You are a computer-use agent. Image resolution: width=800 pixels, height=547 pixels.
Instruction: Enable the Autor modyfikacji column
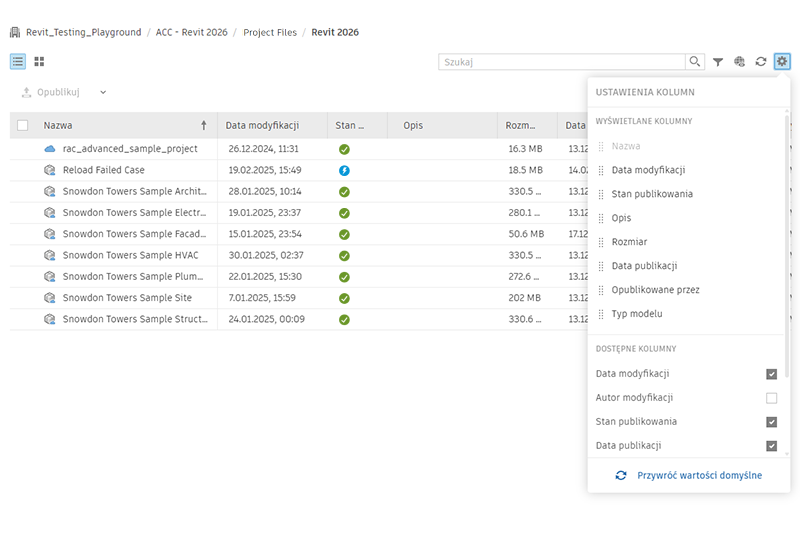pyautogui.click(x=771, y=398)
